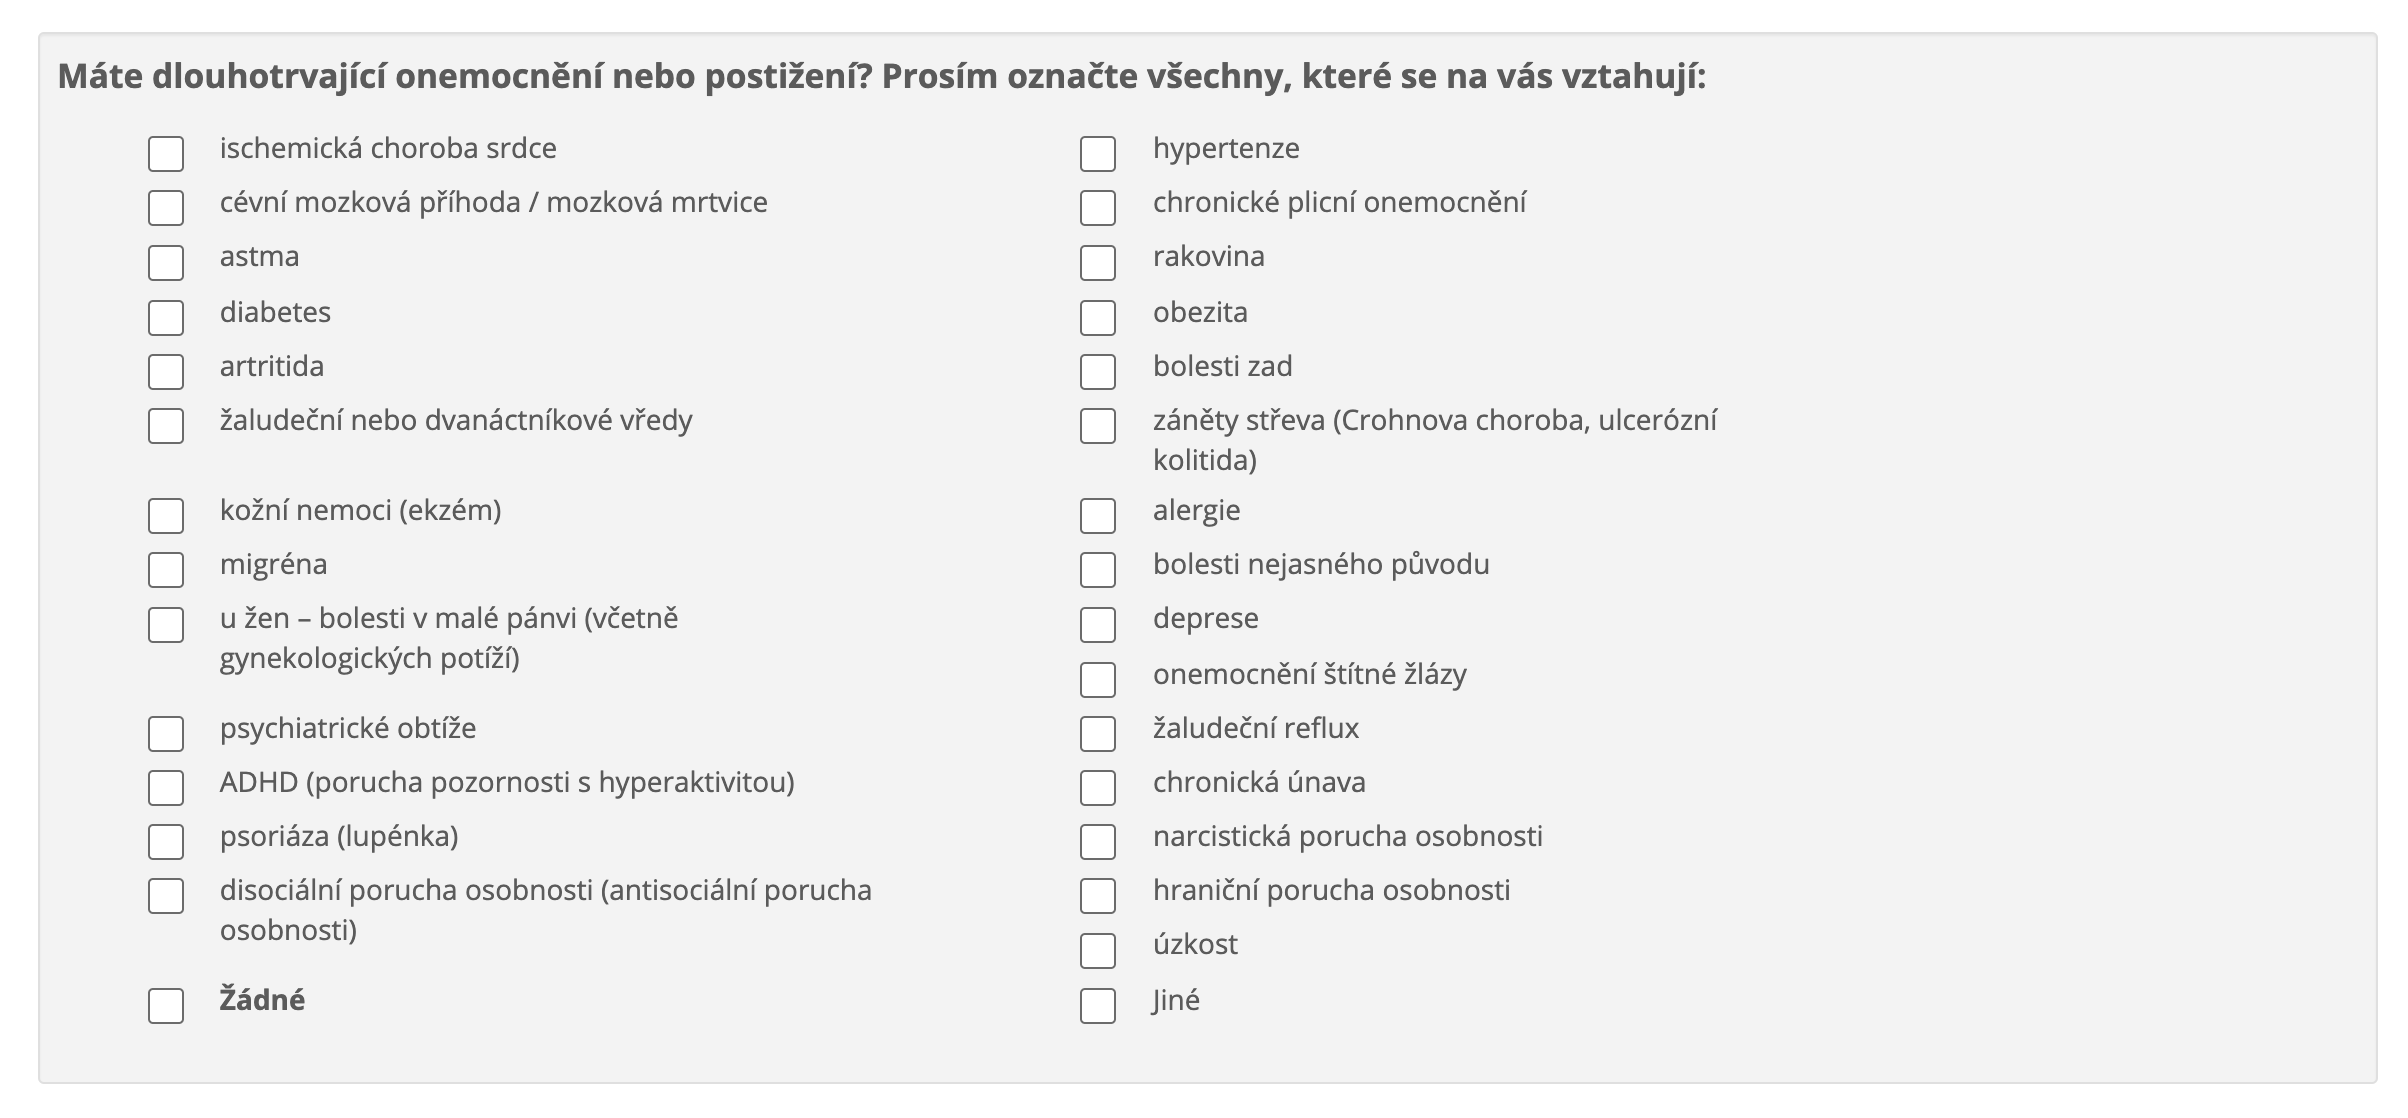Tick the 'hypertenze' checkbox
Image resolution: width=2408 pixels, height=1118 pixels.
(1098, 154)
